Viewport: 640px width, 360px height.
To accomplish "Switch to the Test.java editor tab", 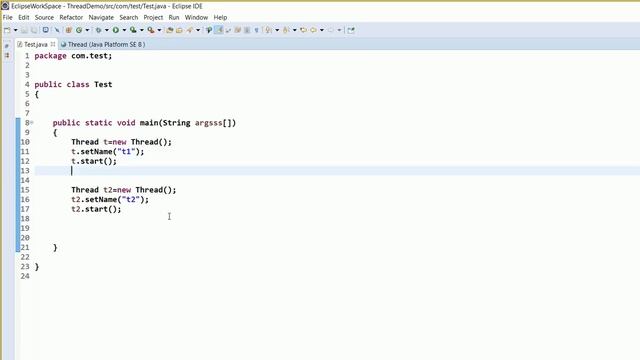I will 36,44.
